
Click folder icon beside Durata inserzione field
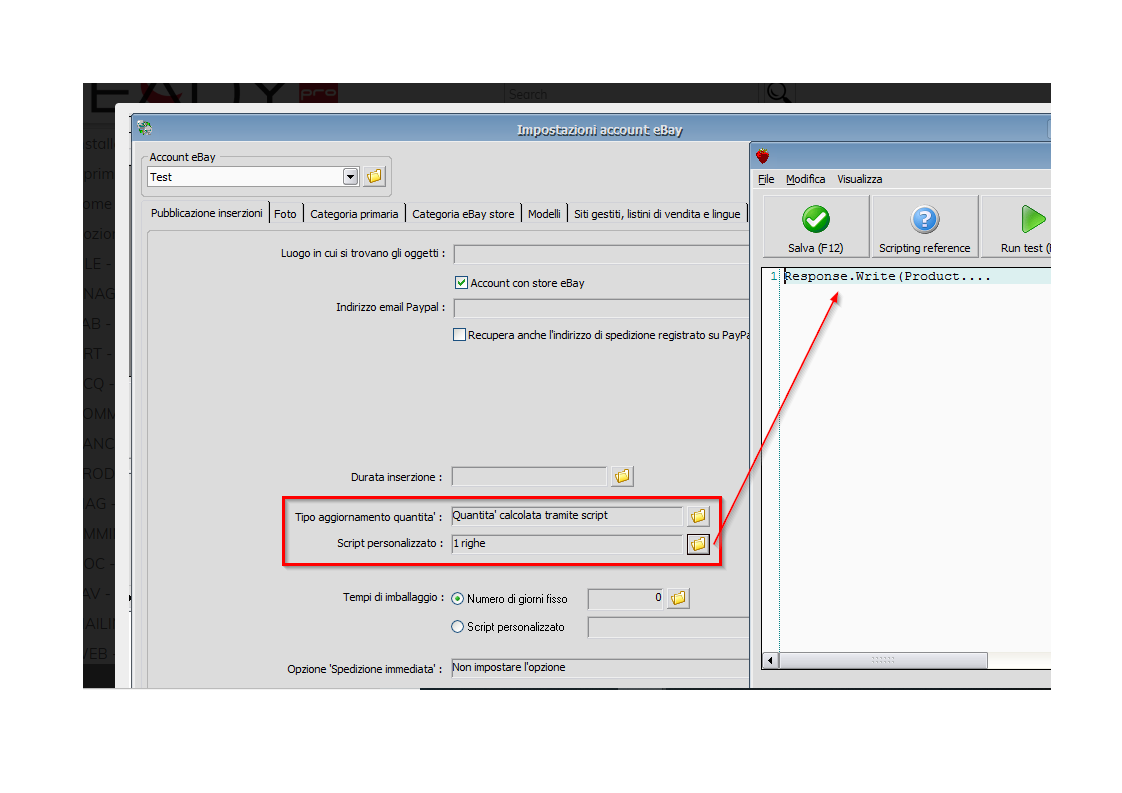pyautogui.click(x=622, y=476)
